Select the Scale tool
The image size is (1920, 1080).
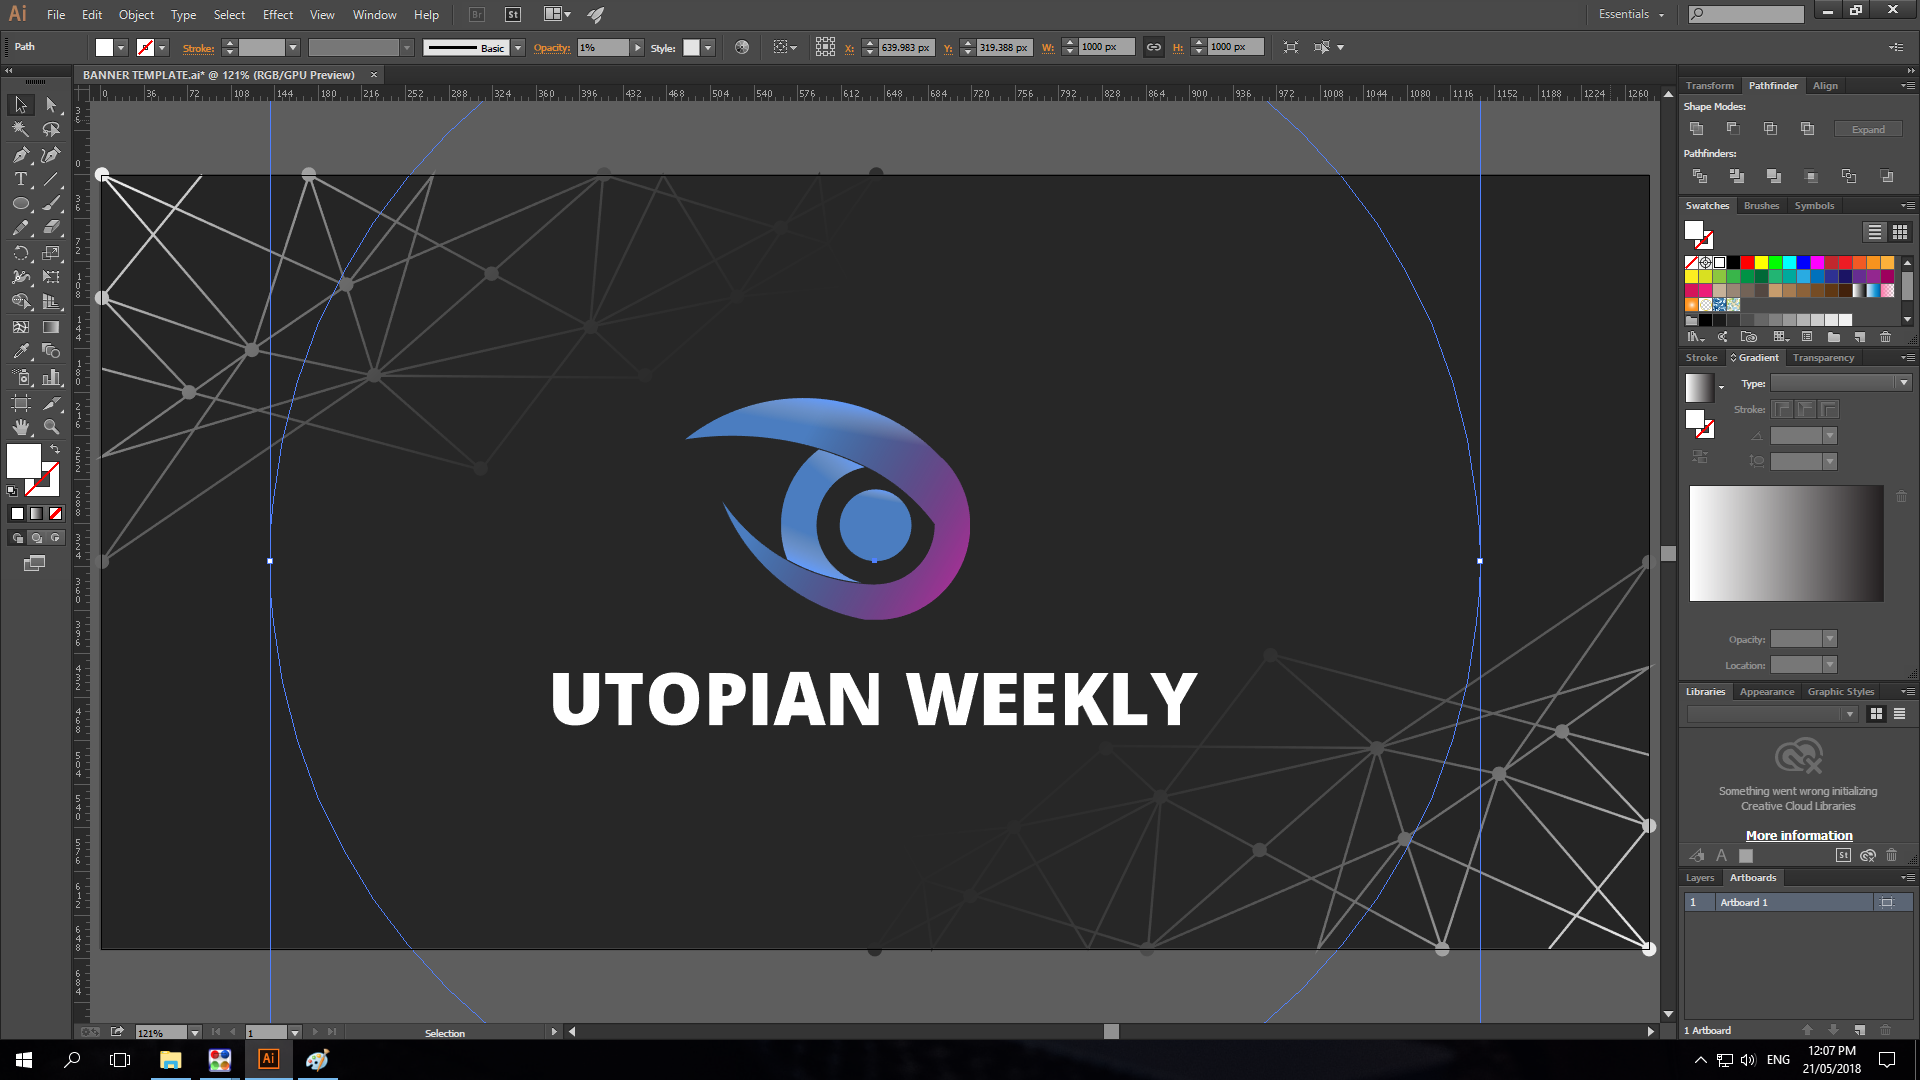pyautogui.click(x=51, y=253)
